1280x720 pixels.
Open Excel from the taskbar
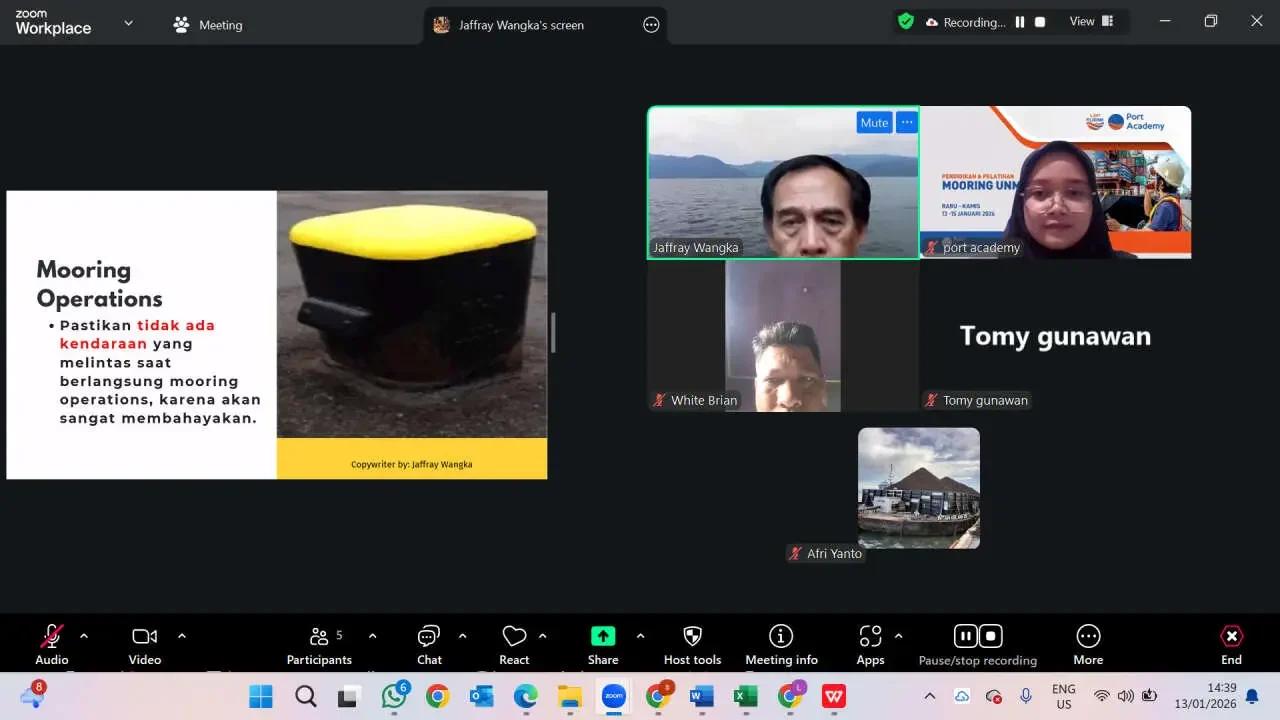(x=745, y=696)
